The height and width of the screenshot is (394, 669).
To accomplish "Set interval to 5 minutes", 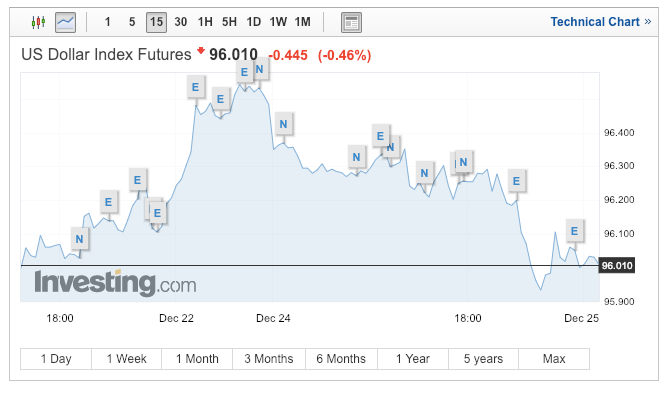I will tap(132, 22).
